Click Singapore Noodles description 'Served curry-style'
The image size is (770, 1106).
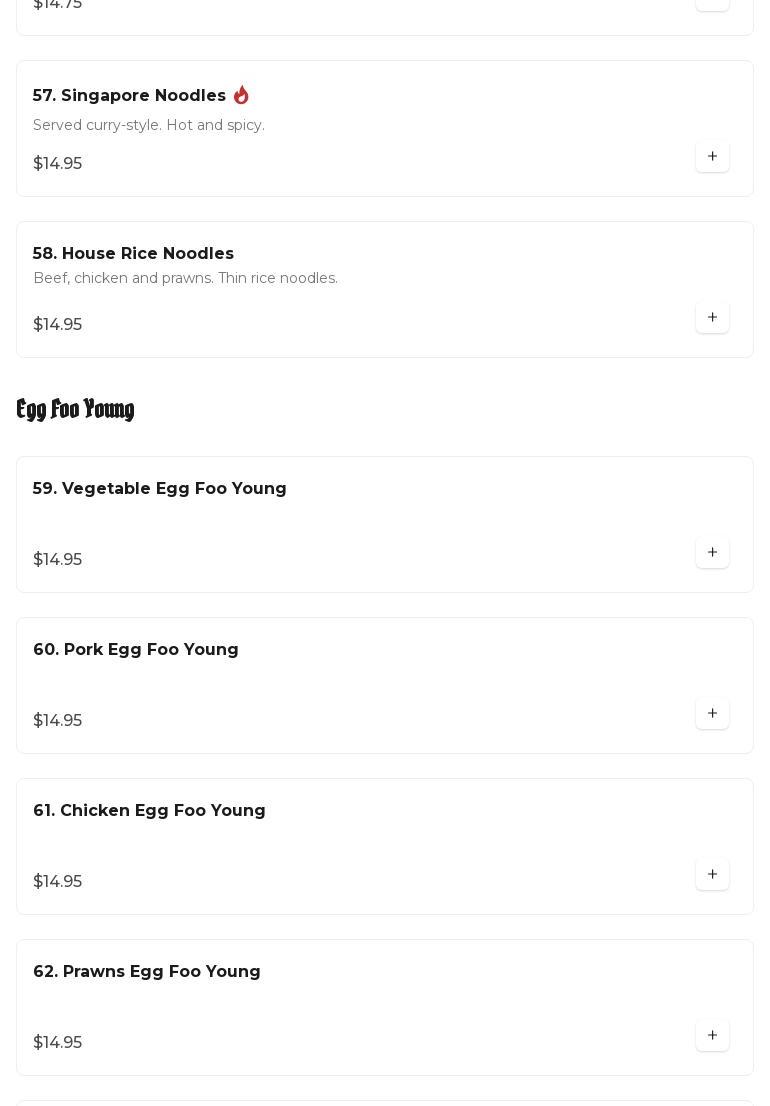(x=149, y=125)
